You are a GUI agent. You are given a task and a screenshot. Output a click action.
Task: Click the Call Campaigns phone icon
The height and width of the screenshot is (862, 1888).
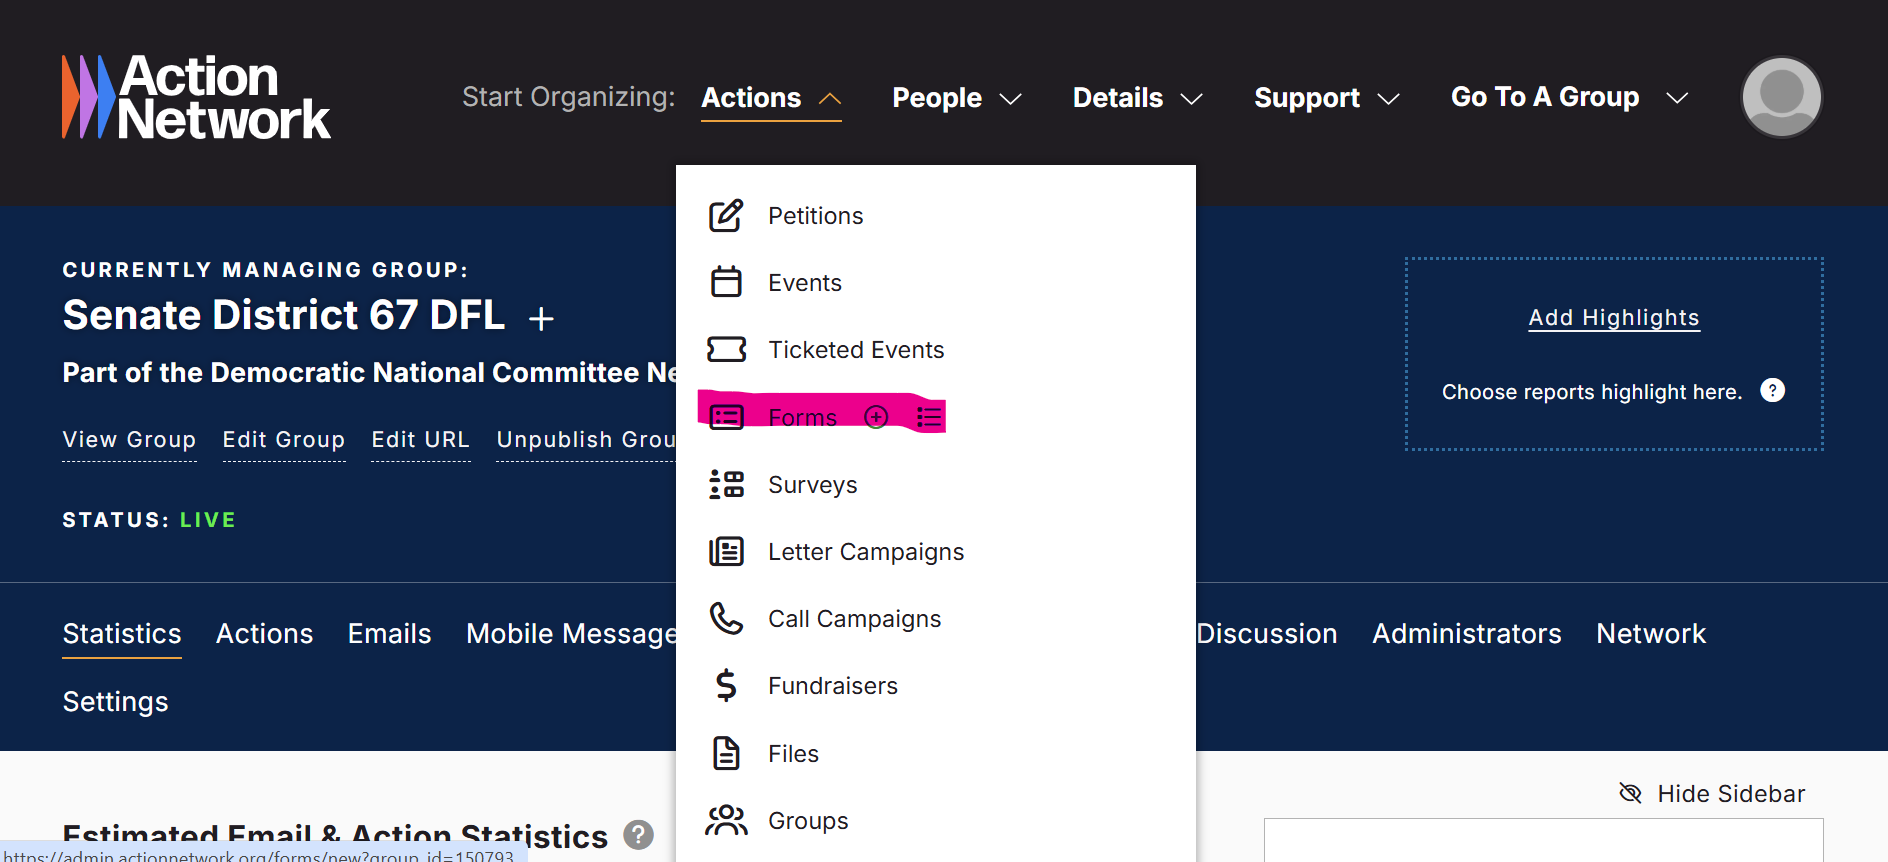pyautogui.click(x=726, y=619)
